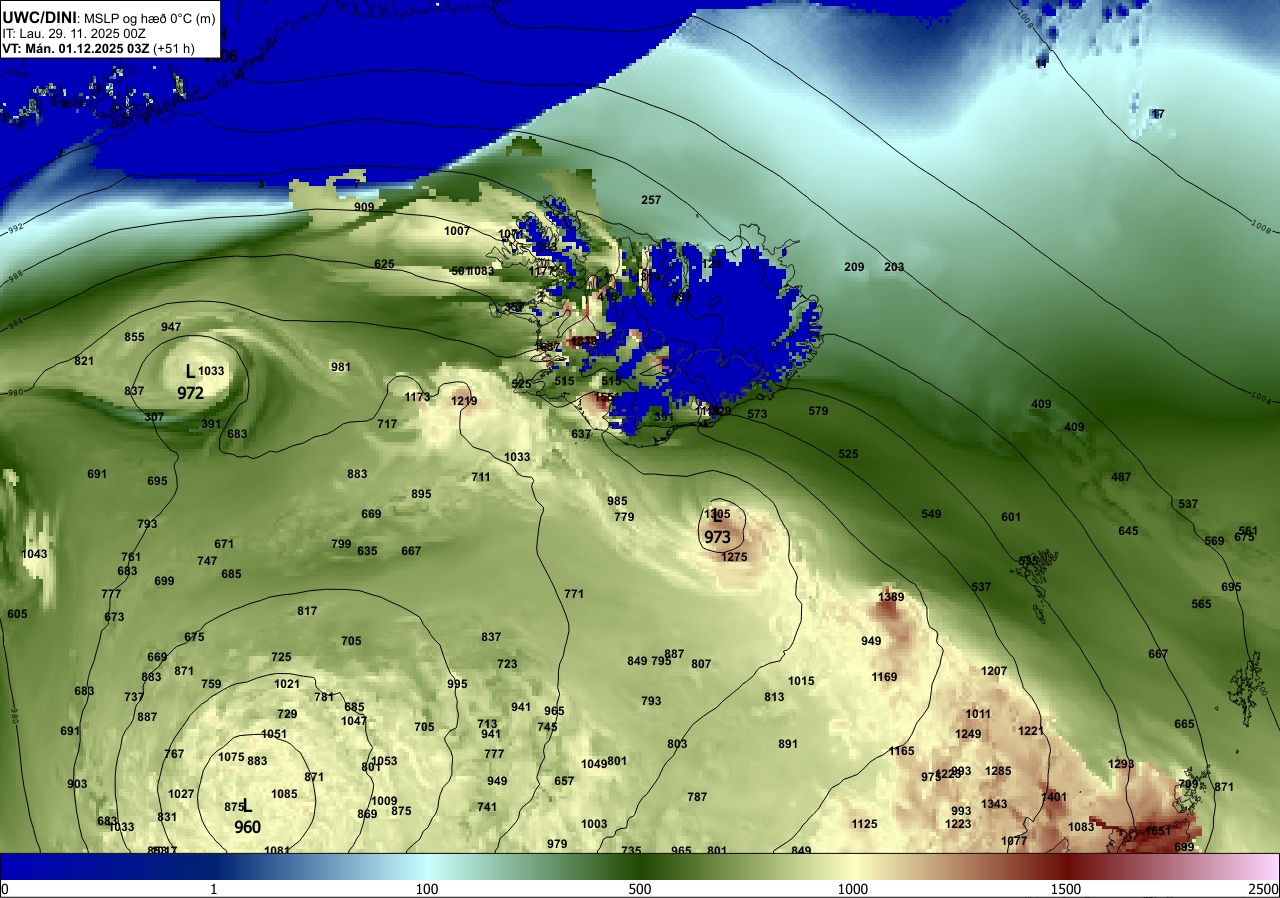Click the 1401 height value
Screen dimensions: 1280x898
click(1054, 797)
